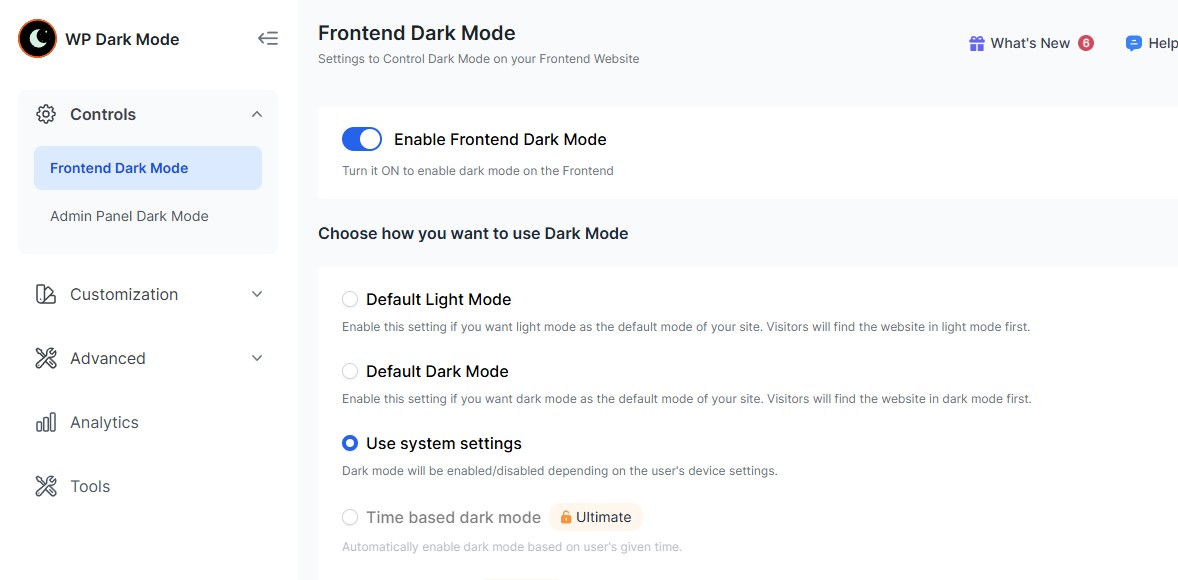
Task: Click the Help chat bubble icon
Action: (1134, 43)
